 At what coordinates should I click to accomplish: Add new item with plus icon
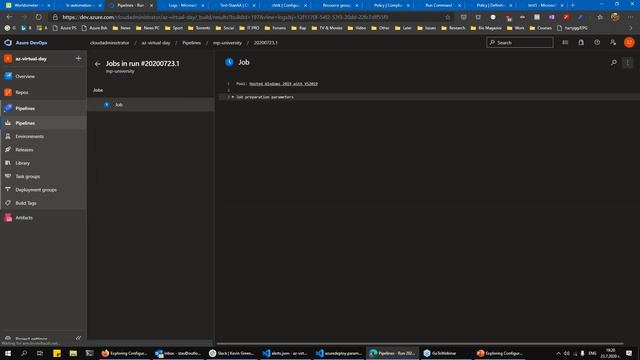78,59
